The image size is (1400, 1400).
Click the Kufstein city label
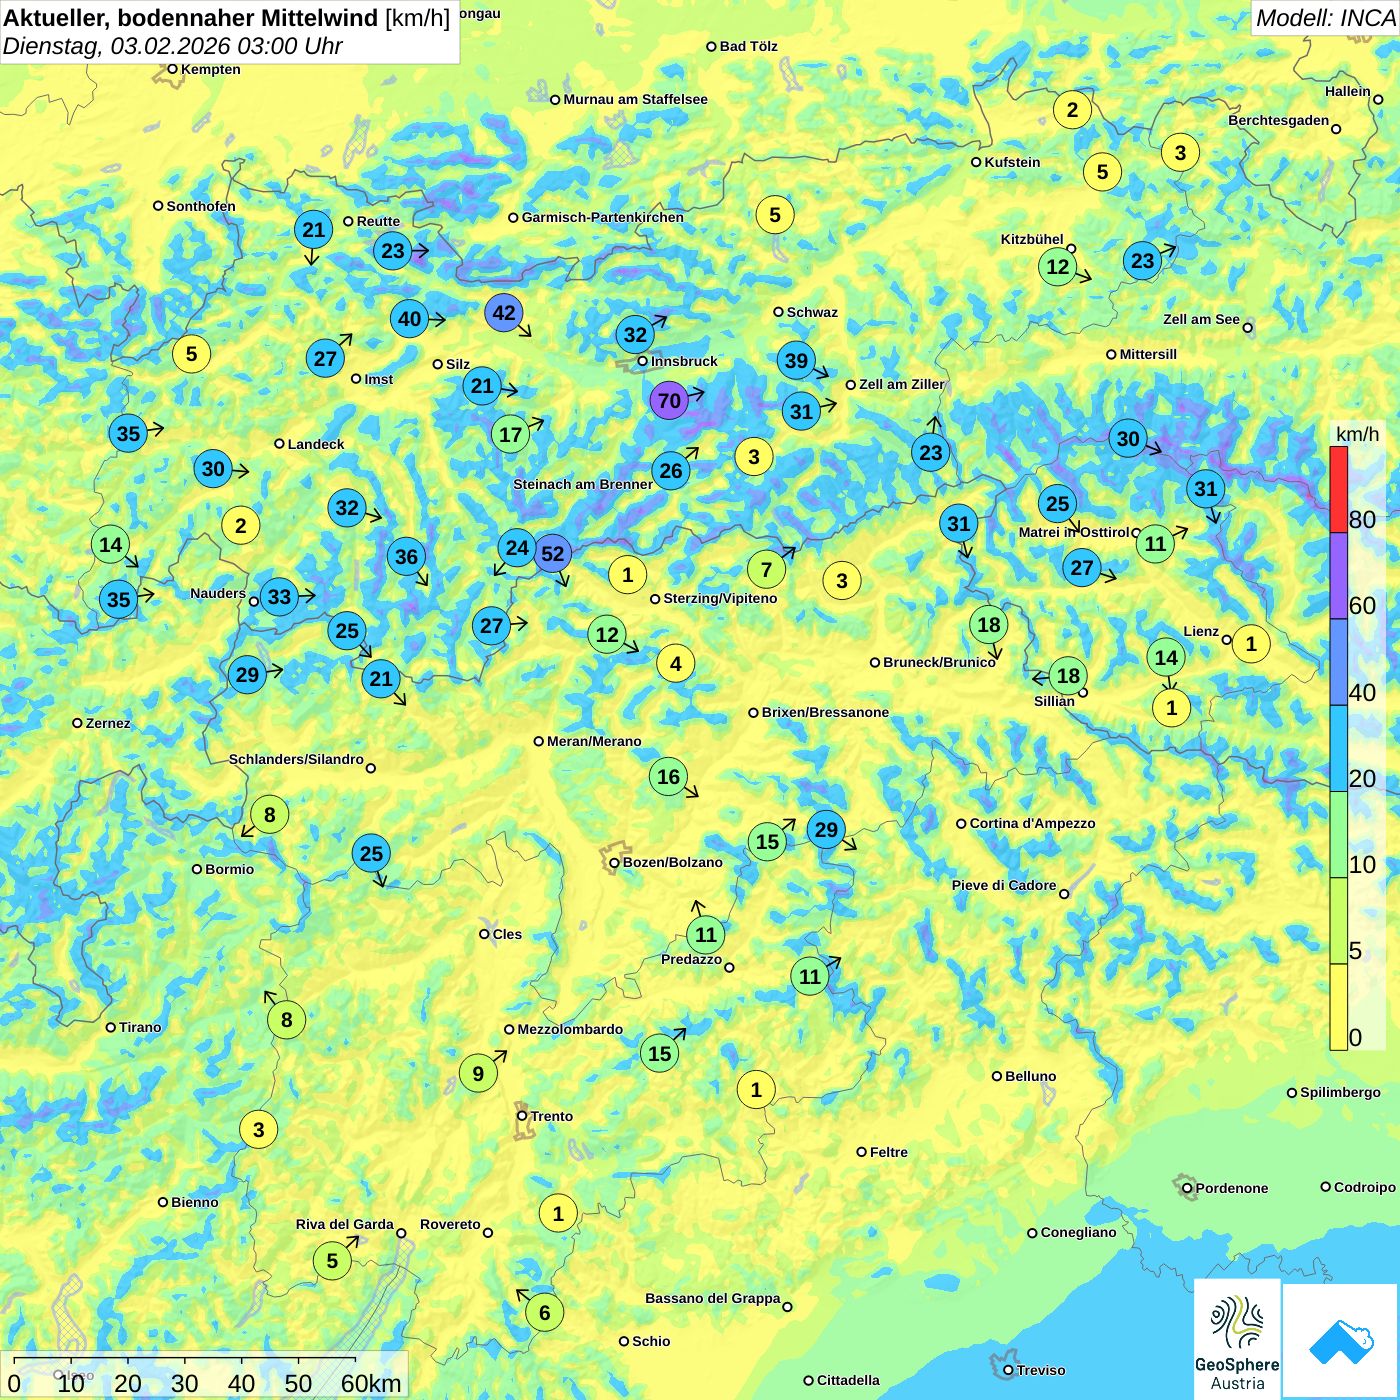(x=1012, y=162)
